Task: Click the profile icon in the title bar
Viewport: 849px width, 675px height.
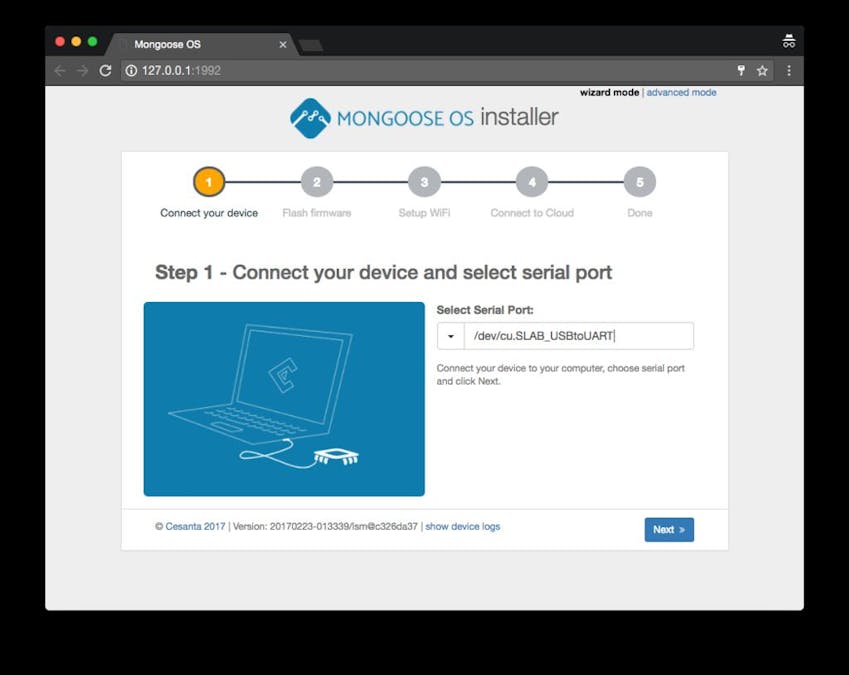Action: pos(789,40)
